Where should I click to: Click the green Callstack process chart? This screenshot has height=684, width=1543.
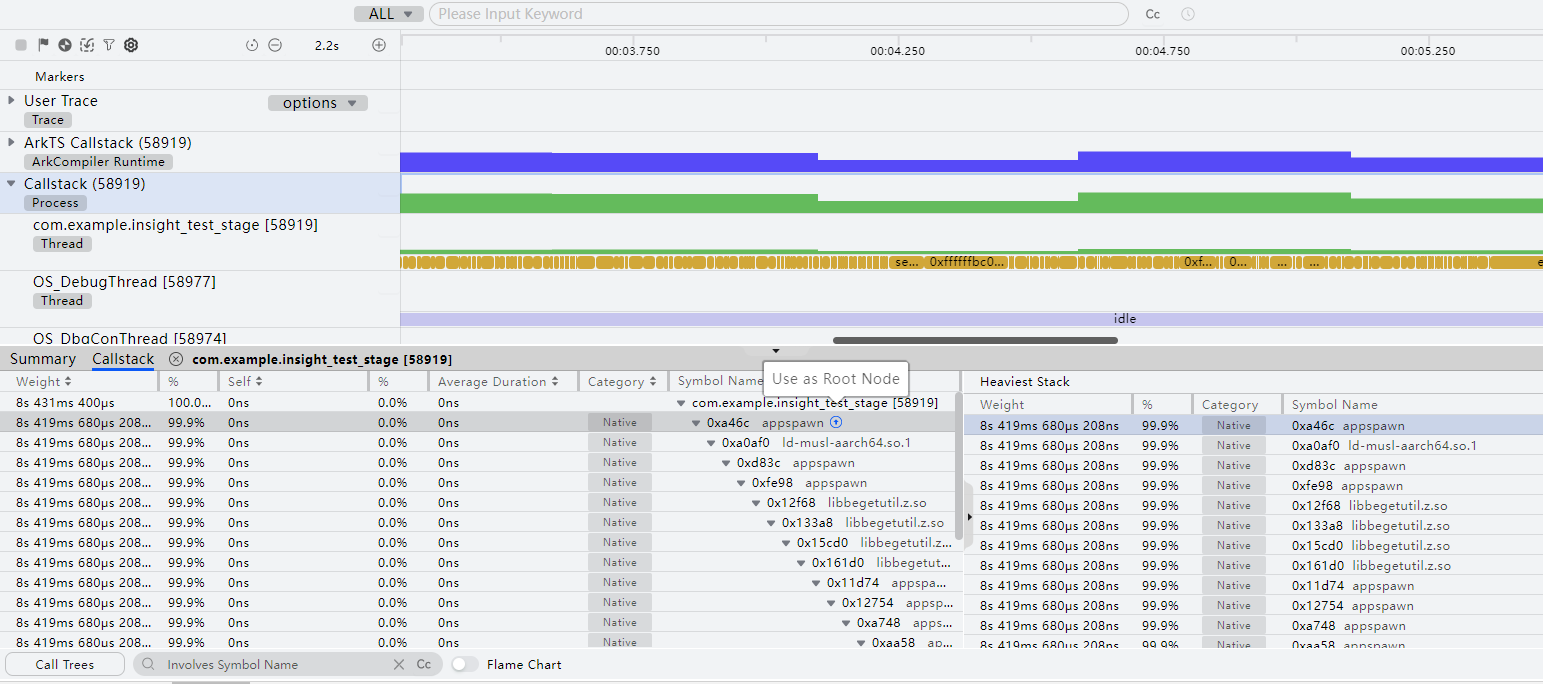click(x=971, y=203)
